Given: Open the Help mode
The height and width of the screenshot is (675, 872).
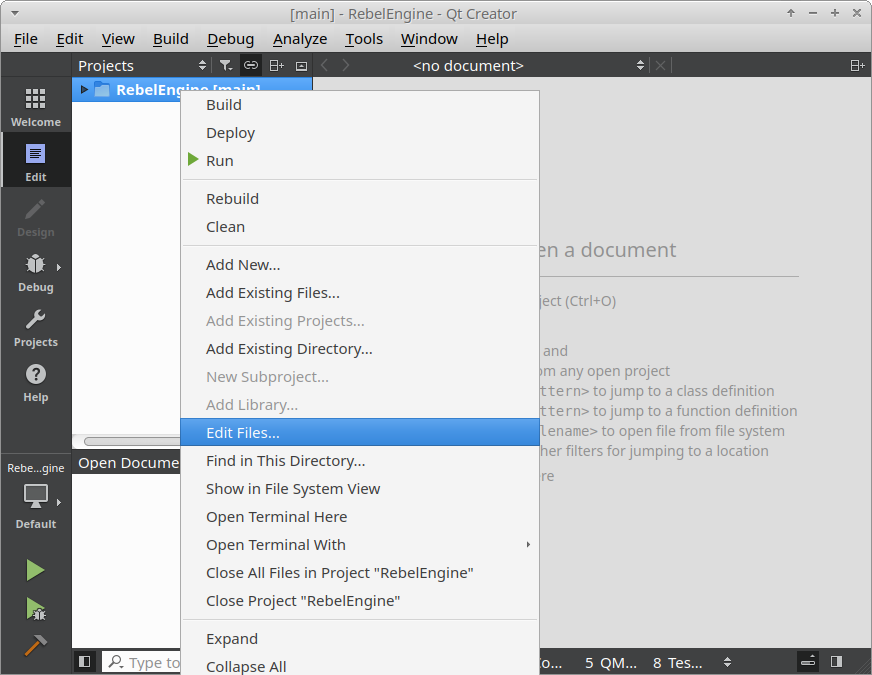Looking at the screenshot, I should point(36,383).
